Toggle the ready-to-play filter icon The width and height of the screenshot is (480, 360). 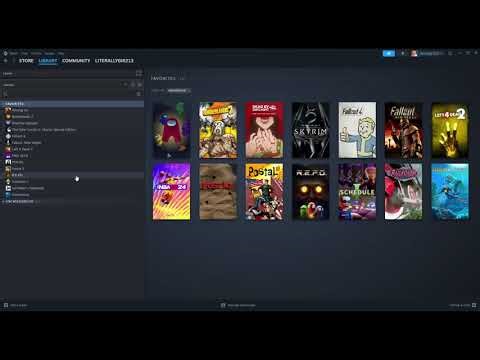coord(140,85)
